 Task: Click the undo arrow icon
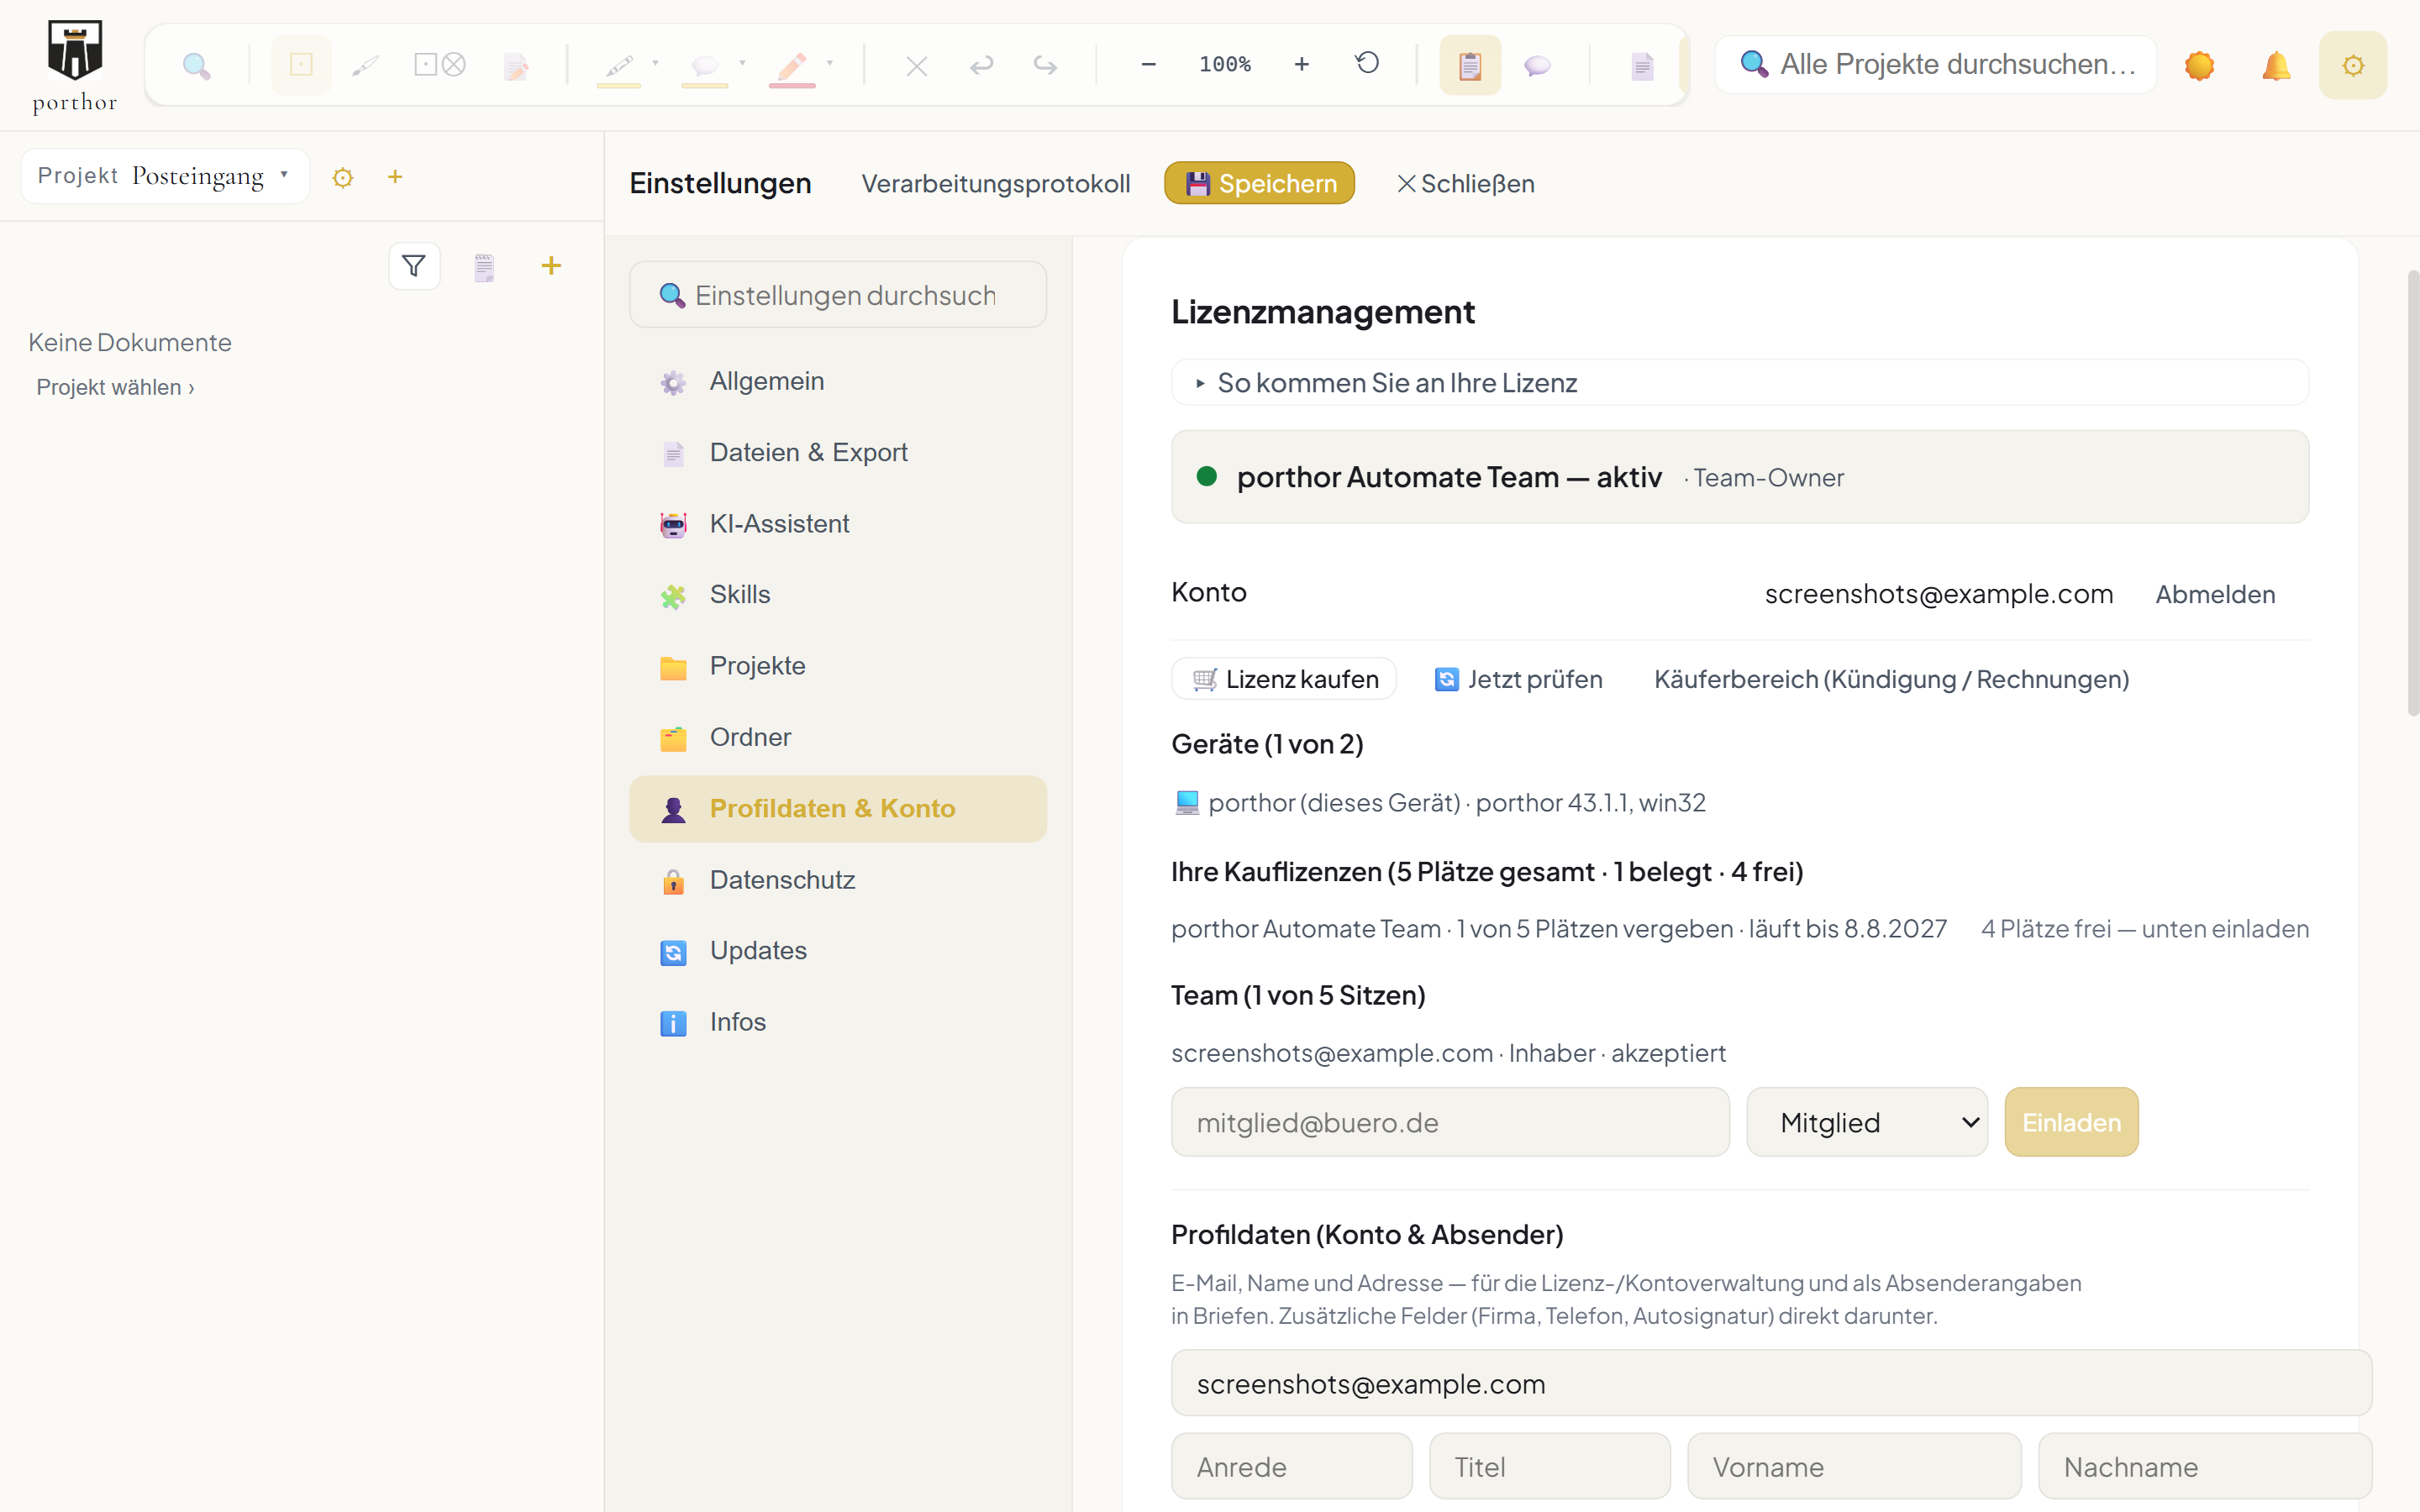click(981, 65)
